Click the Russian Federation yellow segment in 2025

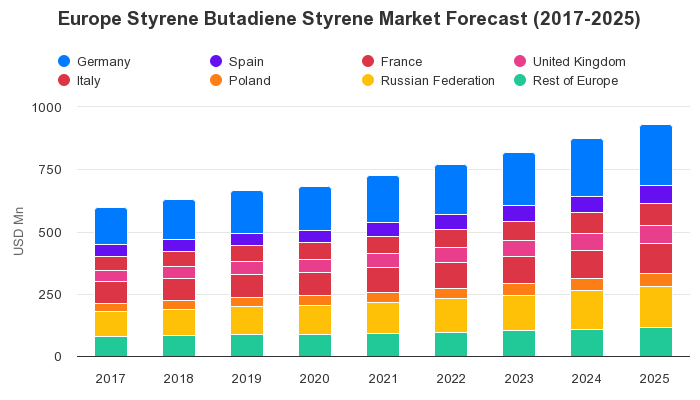[x=656, y=307]
